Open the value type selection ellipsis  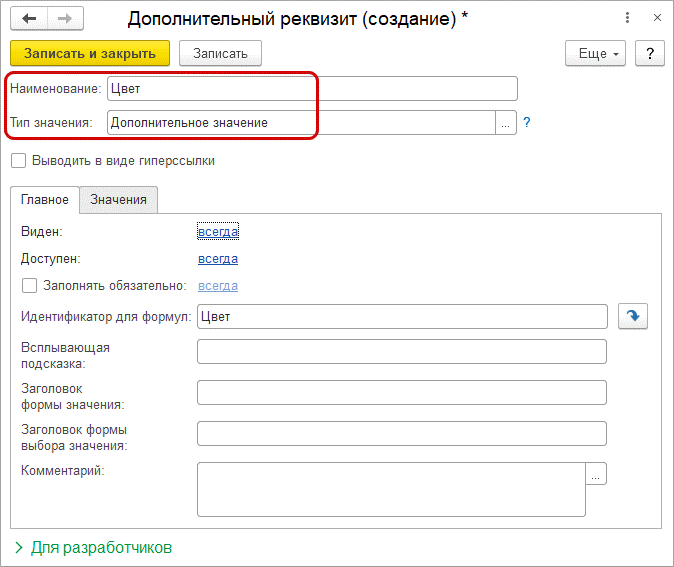[x=506, y=122]
